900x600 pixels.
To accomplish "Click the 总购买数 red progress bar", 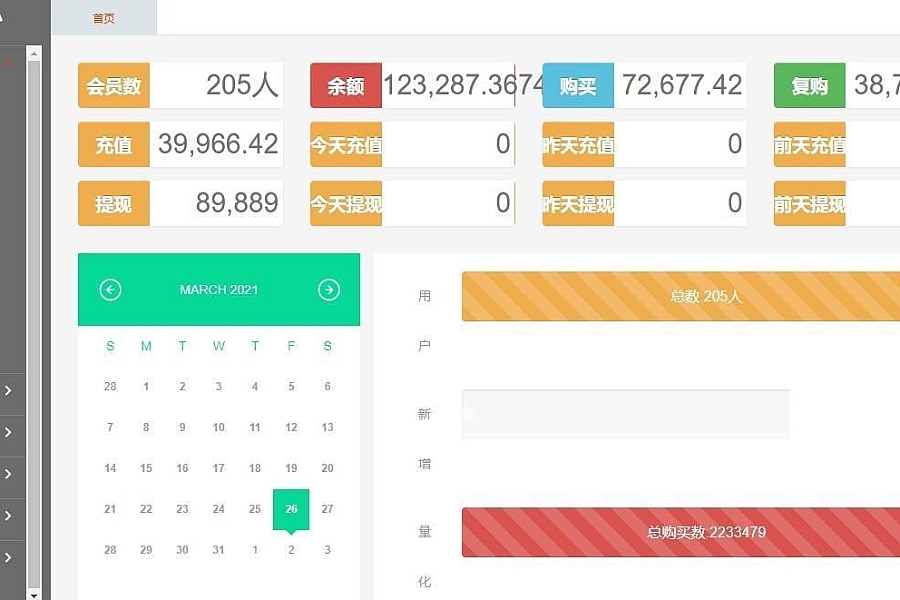I will 681,532.
